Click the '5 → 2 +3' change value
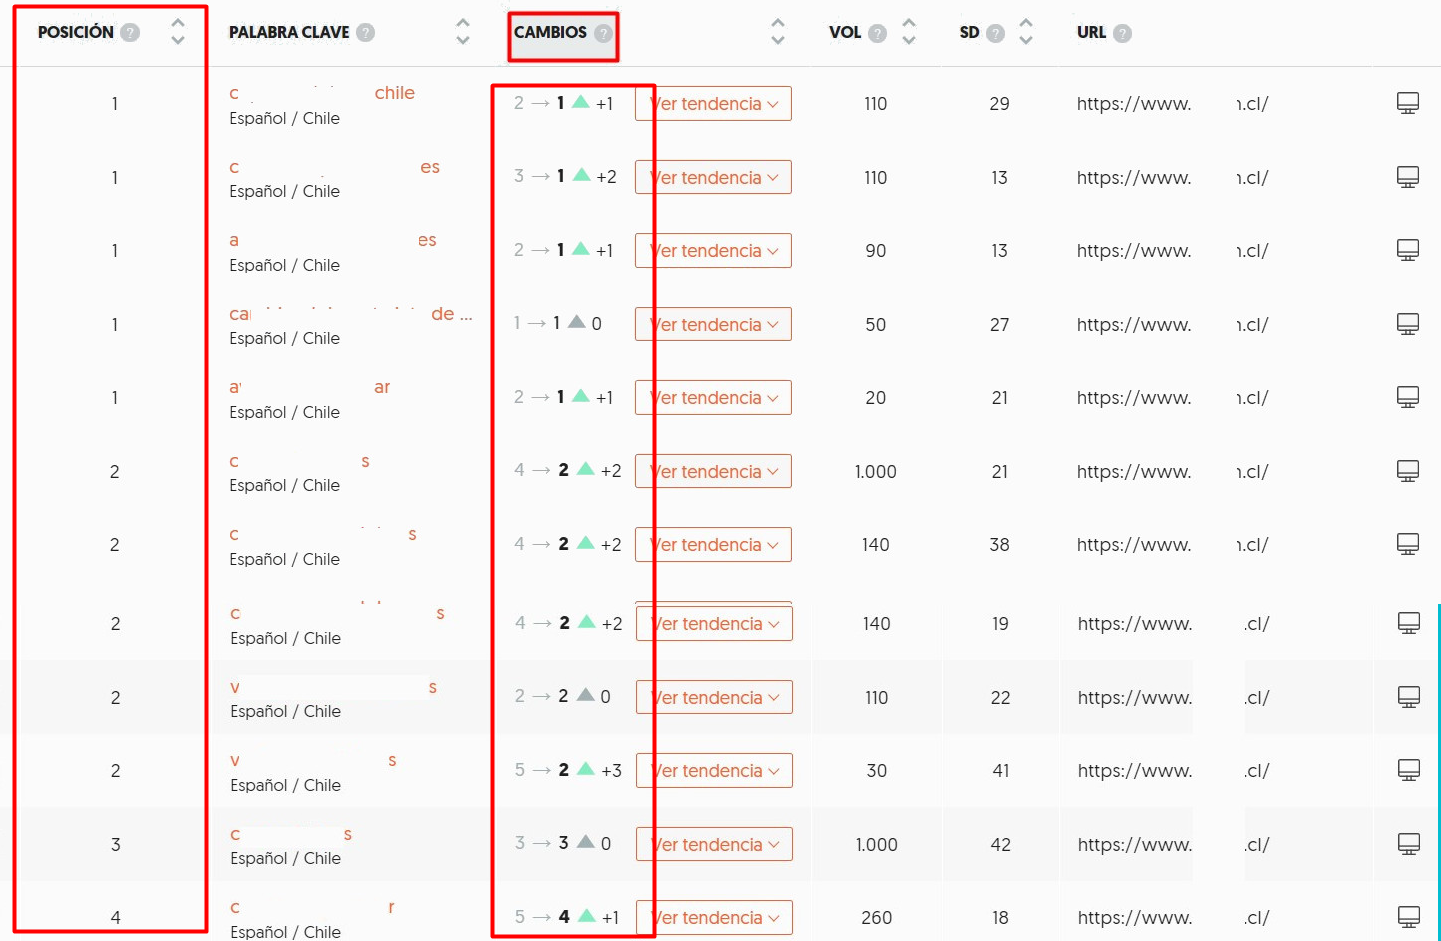 tap(568, 770)
